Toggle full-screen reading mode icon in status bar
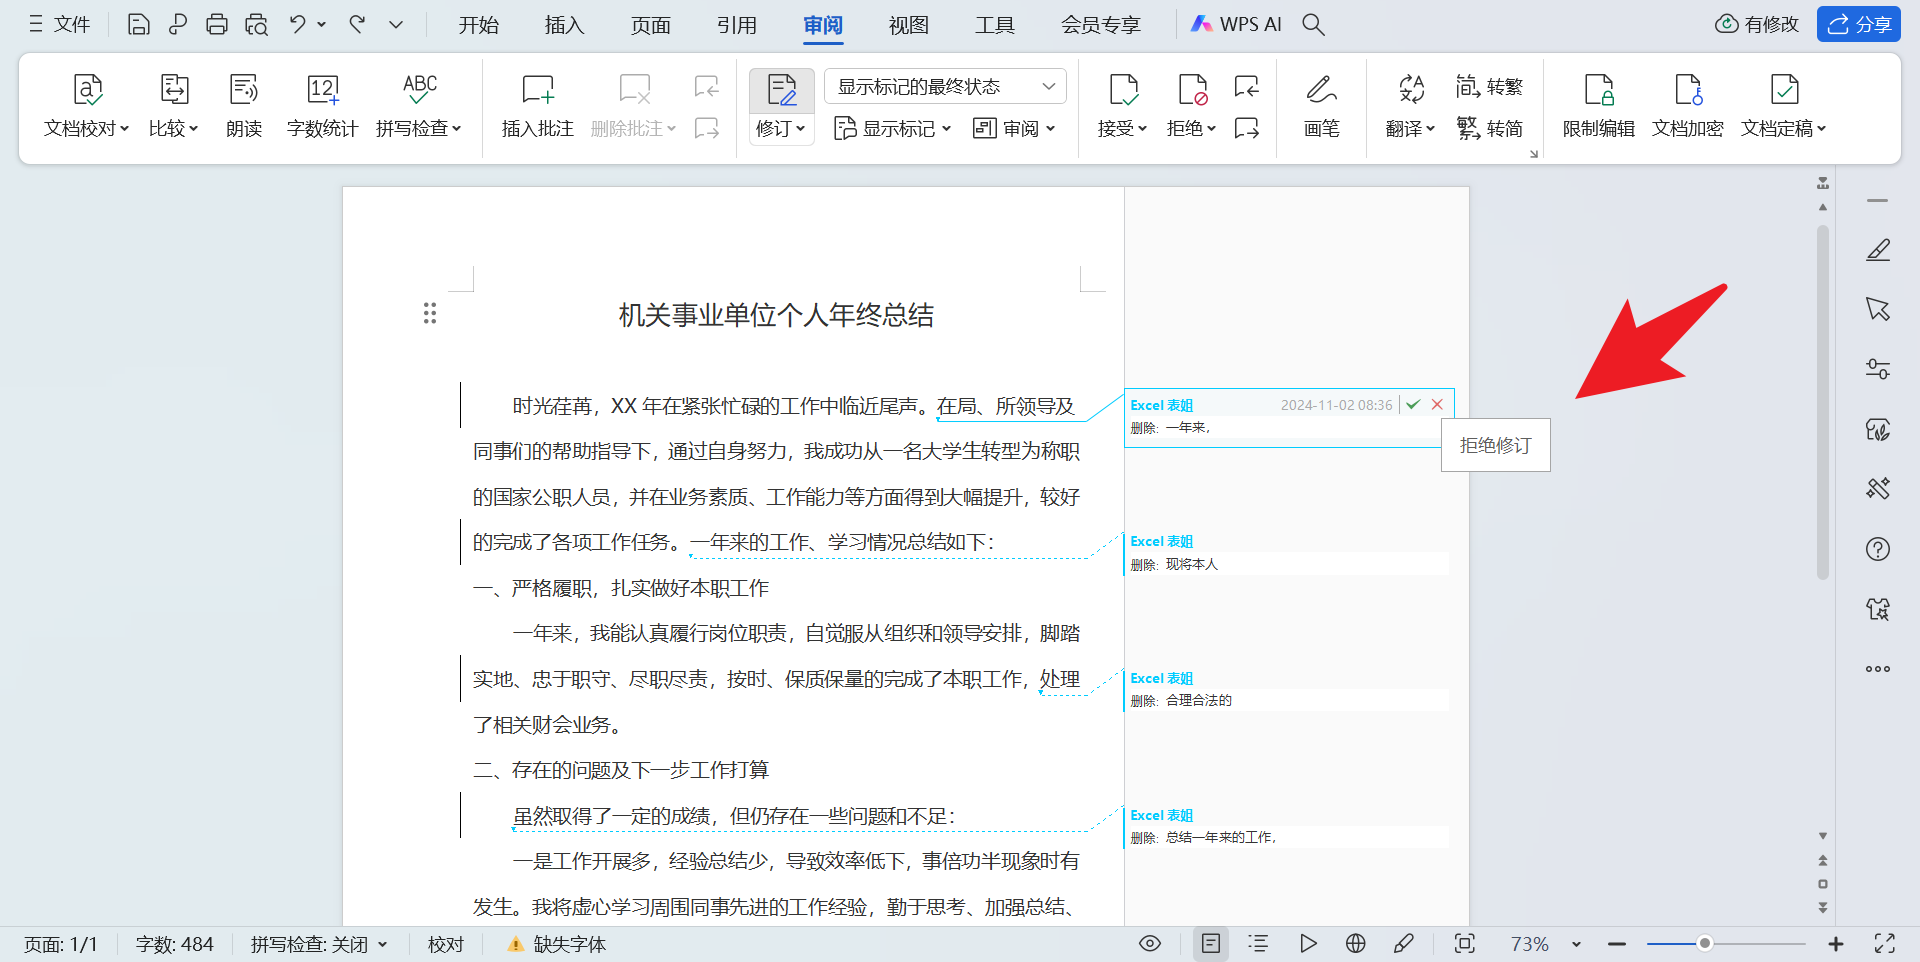This screenshot has width=1920, height=962. pos(1886,943)
